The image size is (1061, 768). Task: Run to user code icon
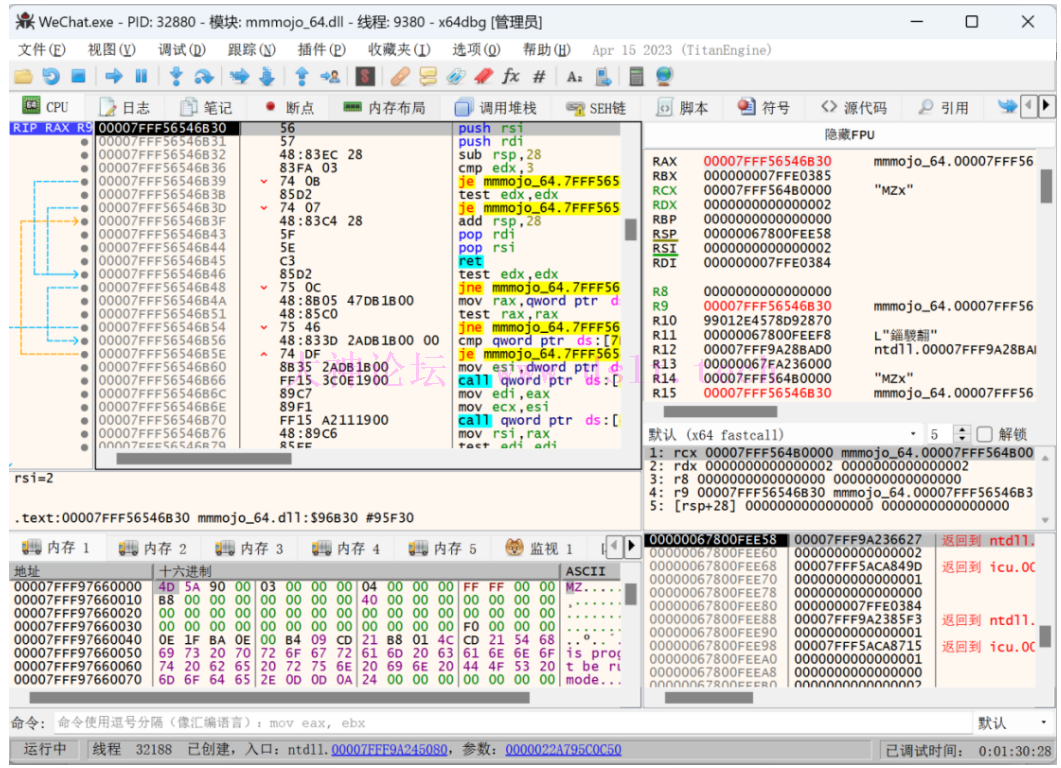point(330,76)
